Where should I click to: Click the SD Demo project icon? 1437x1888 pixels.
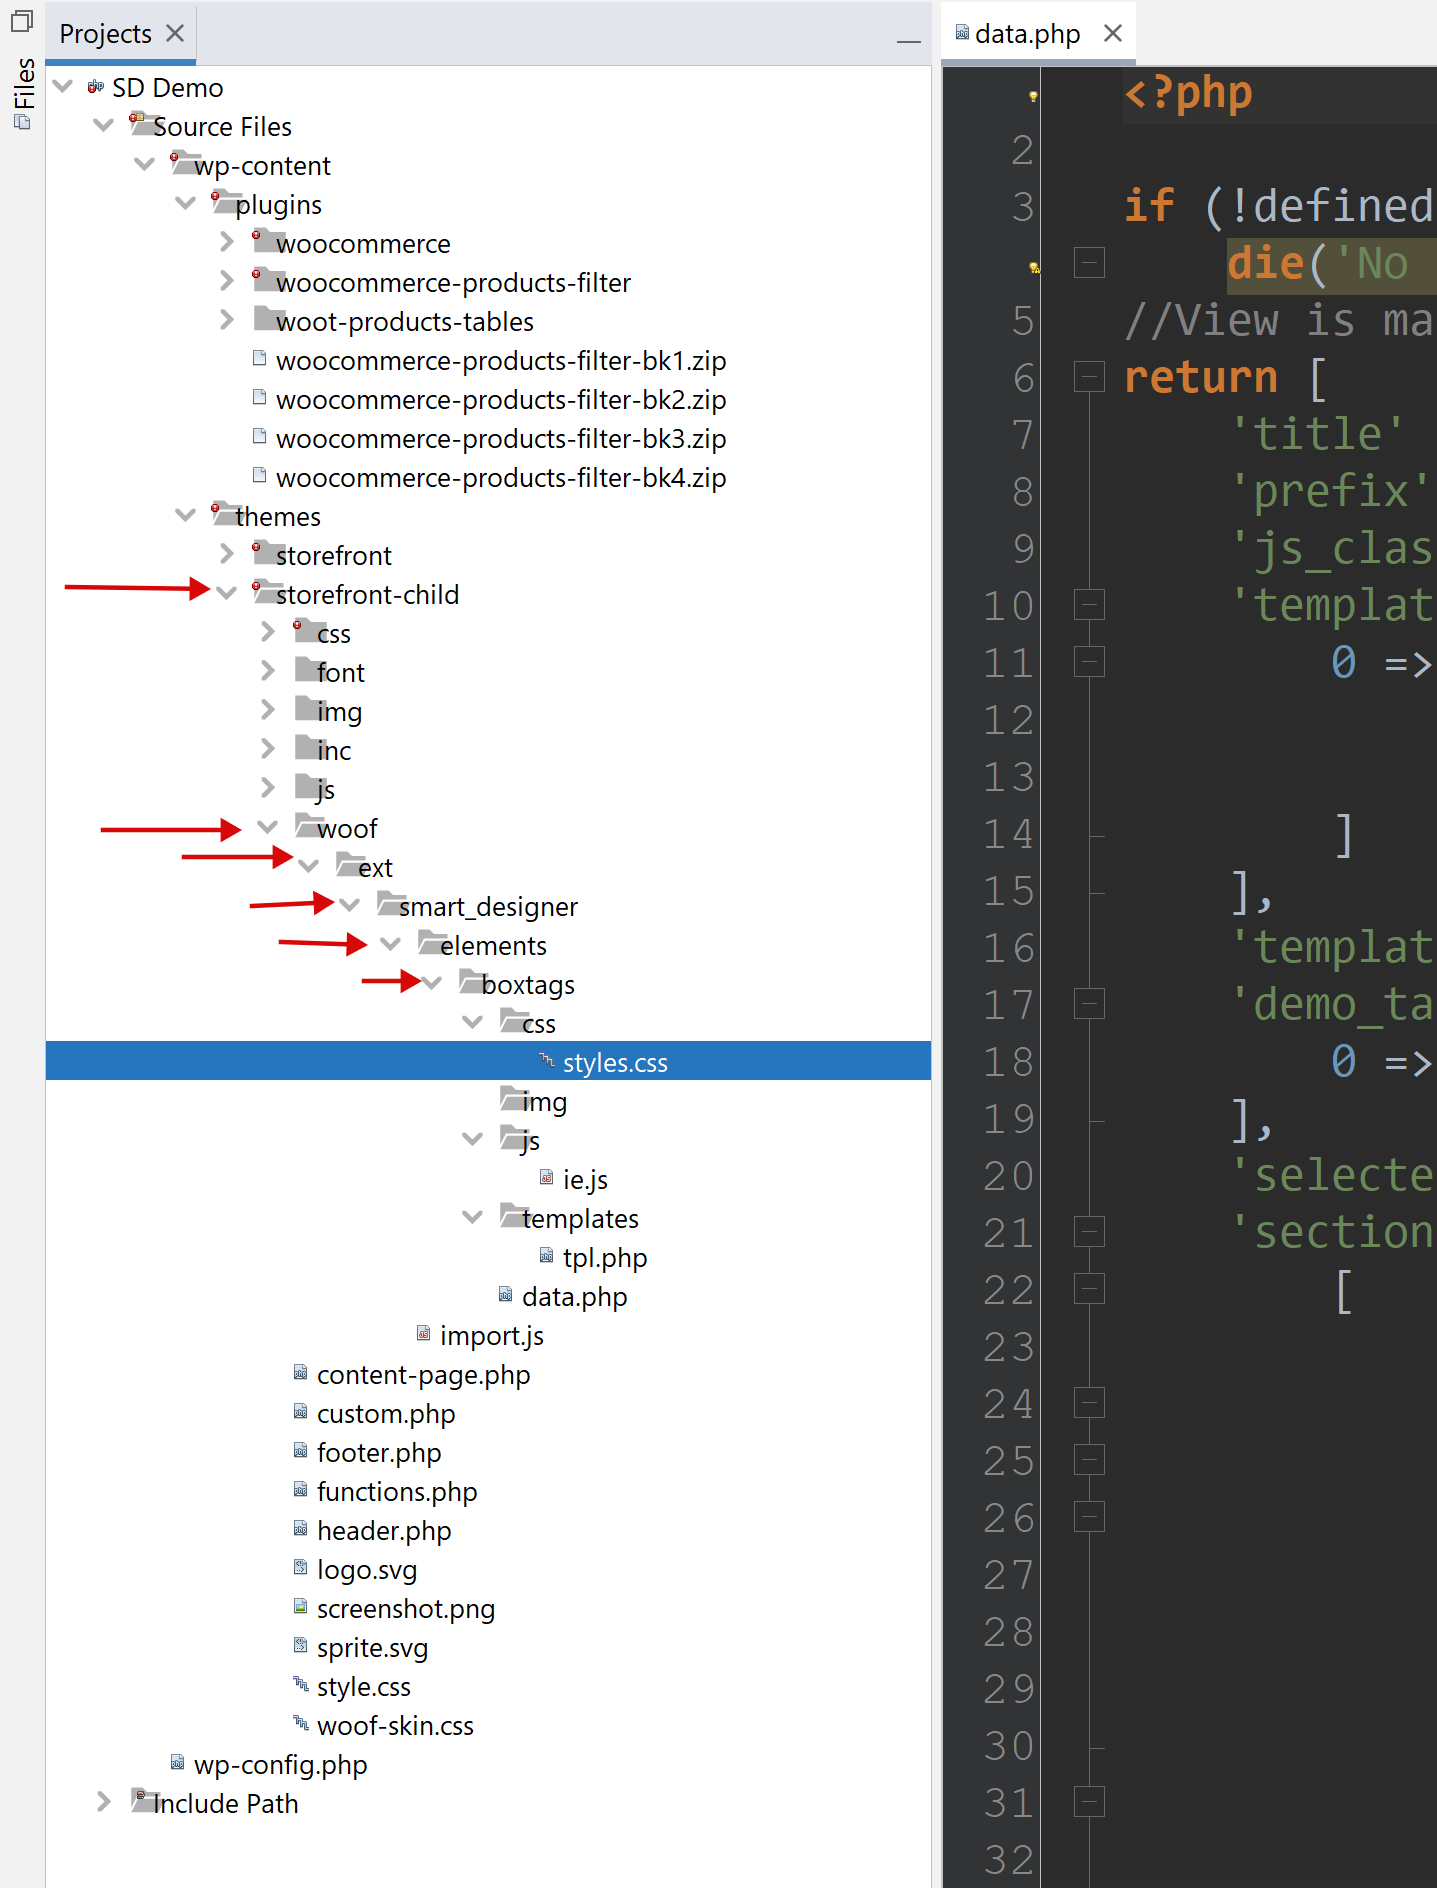(96, 88)
